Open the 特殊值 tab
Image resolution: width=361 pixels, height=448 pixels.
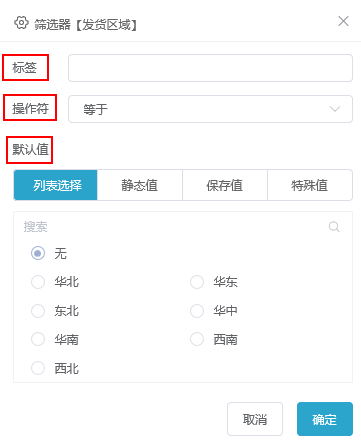[310, 185]
